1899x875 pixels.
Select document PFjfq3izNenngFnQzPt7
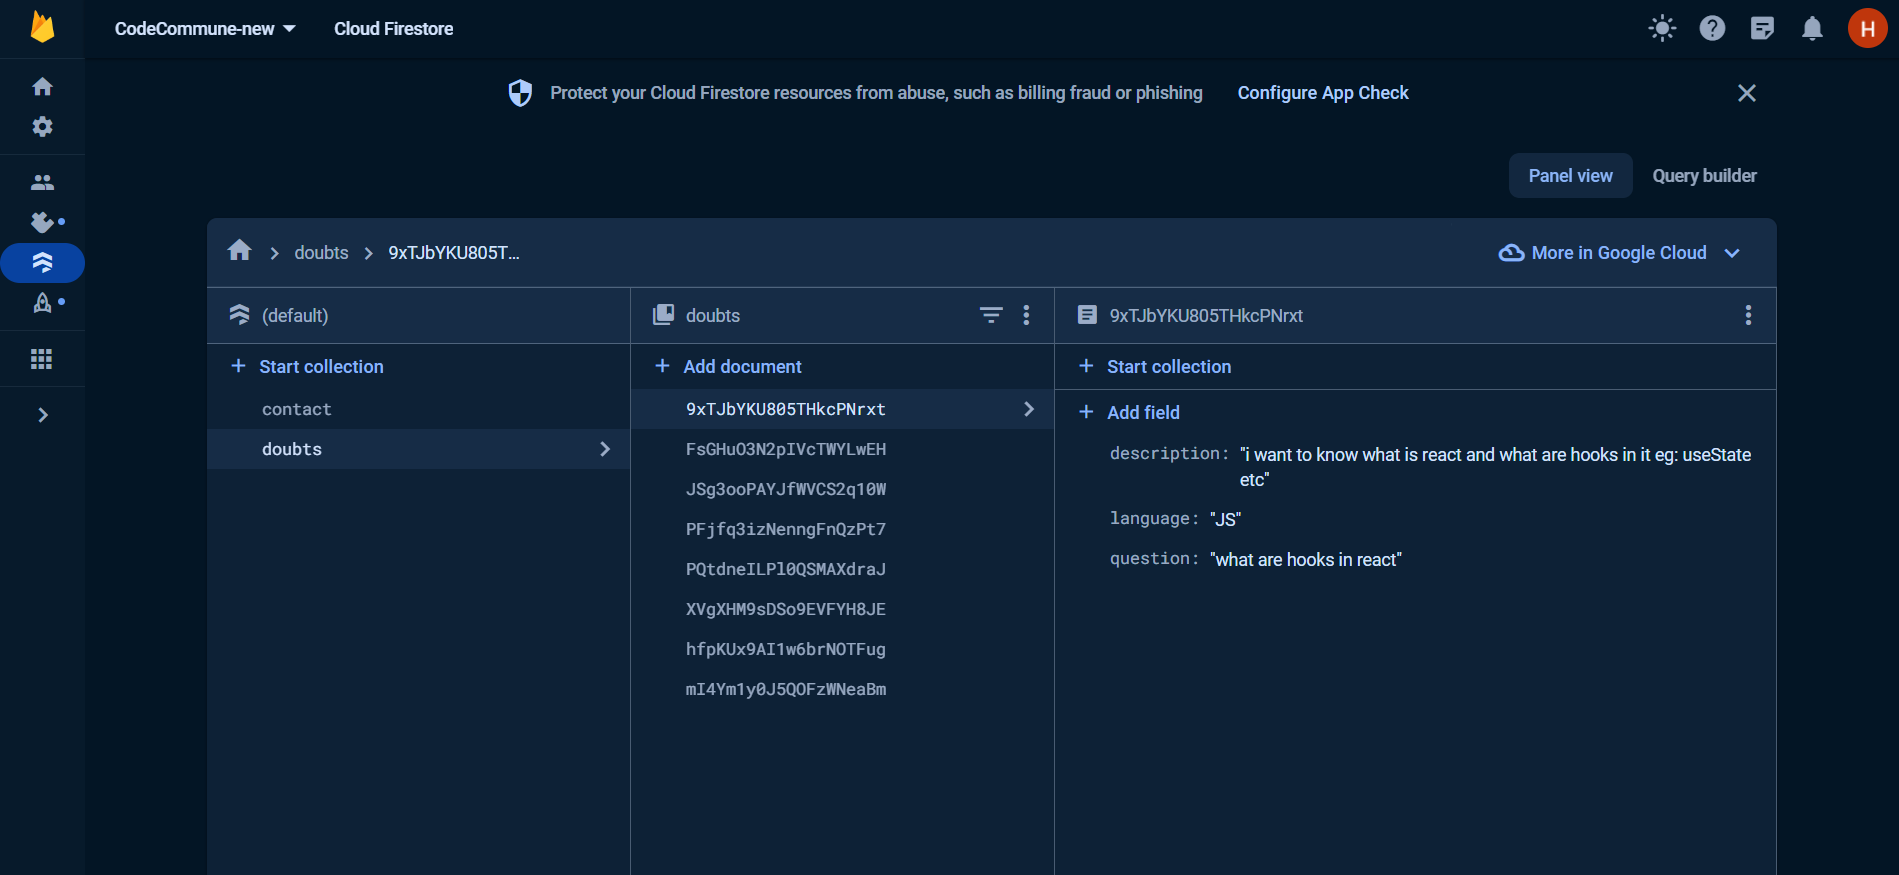pos(842,529)
